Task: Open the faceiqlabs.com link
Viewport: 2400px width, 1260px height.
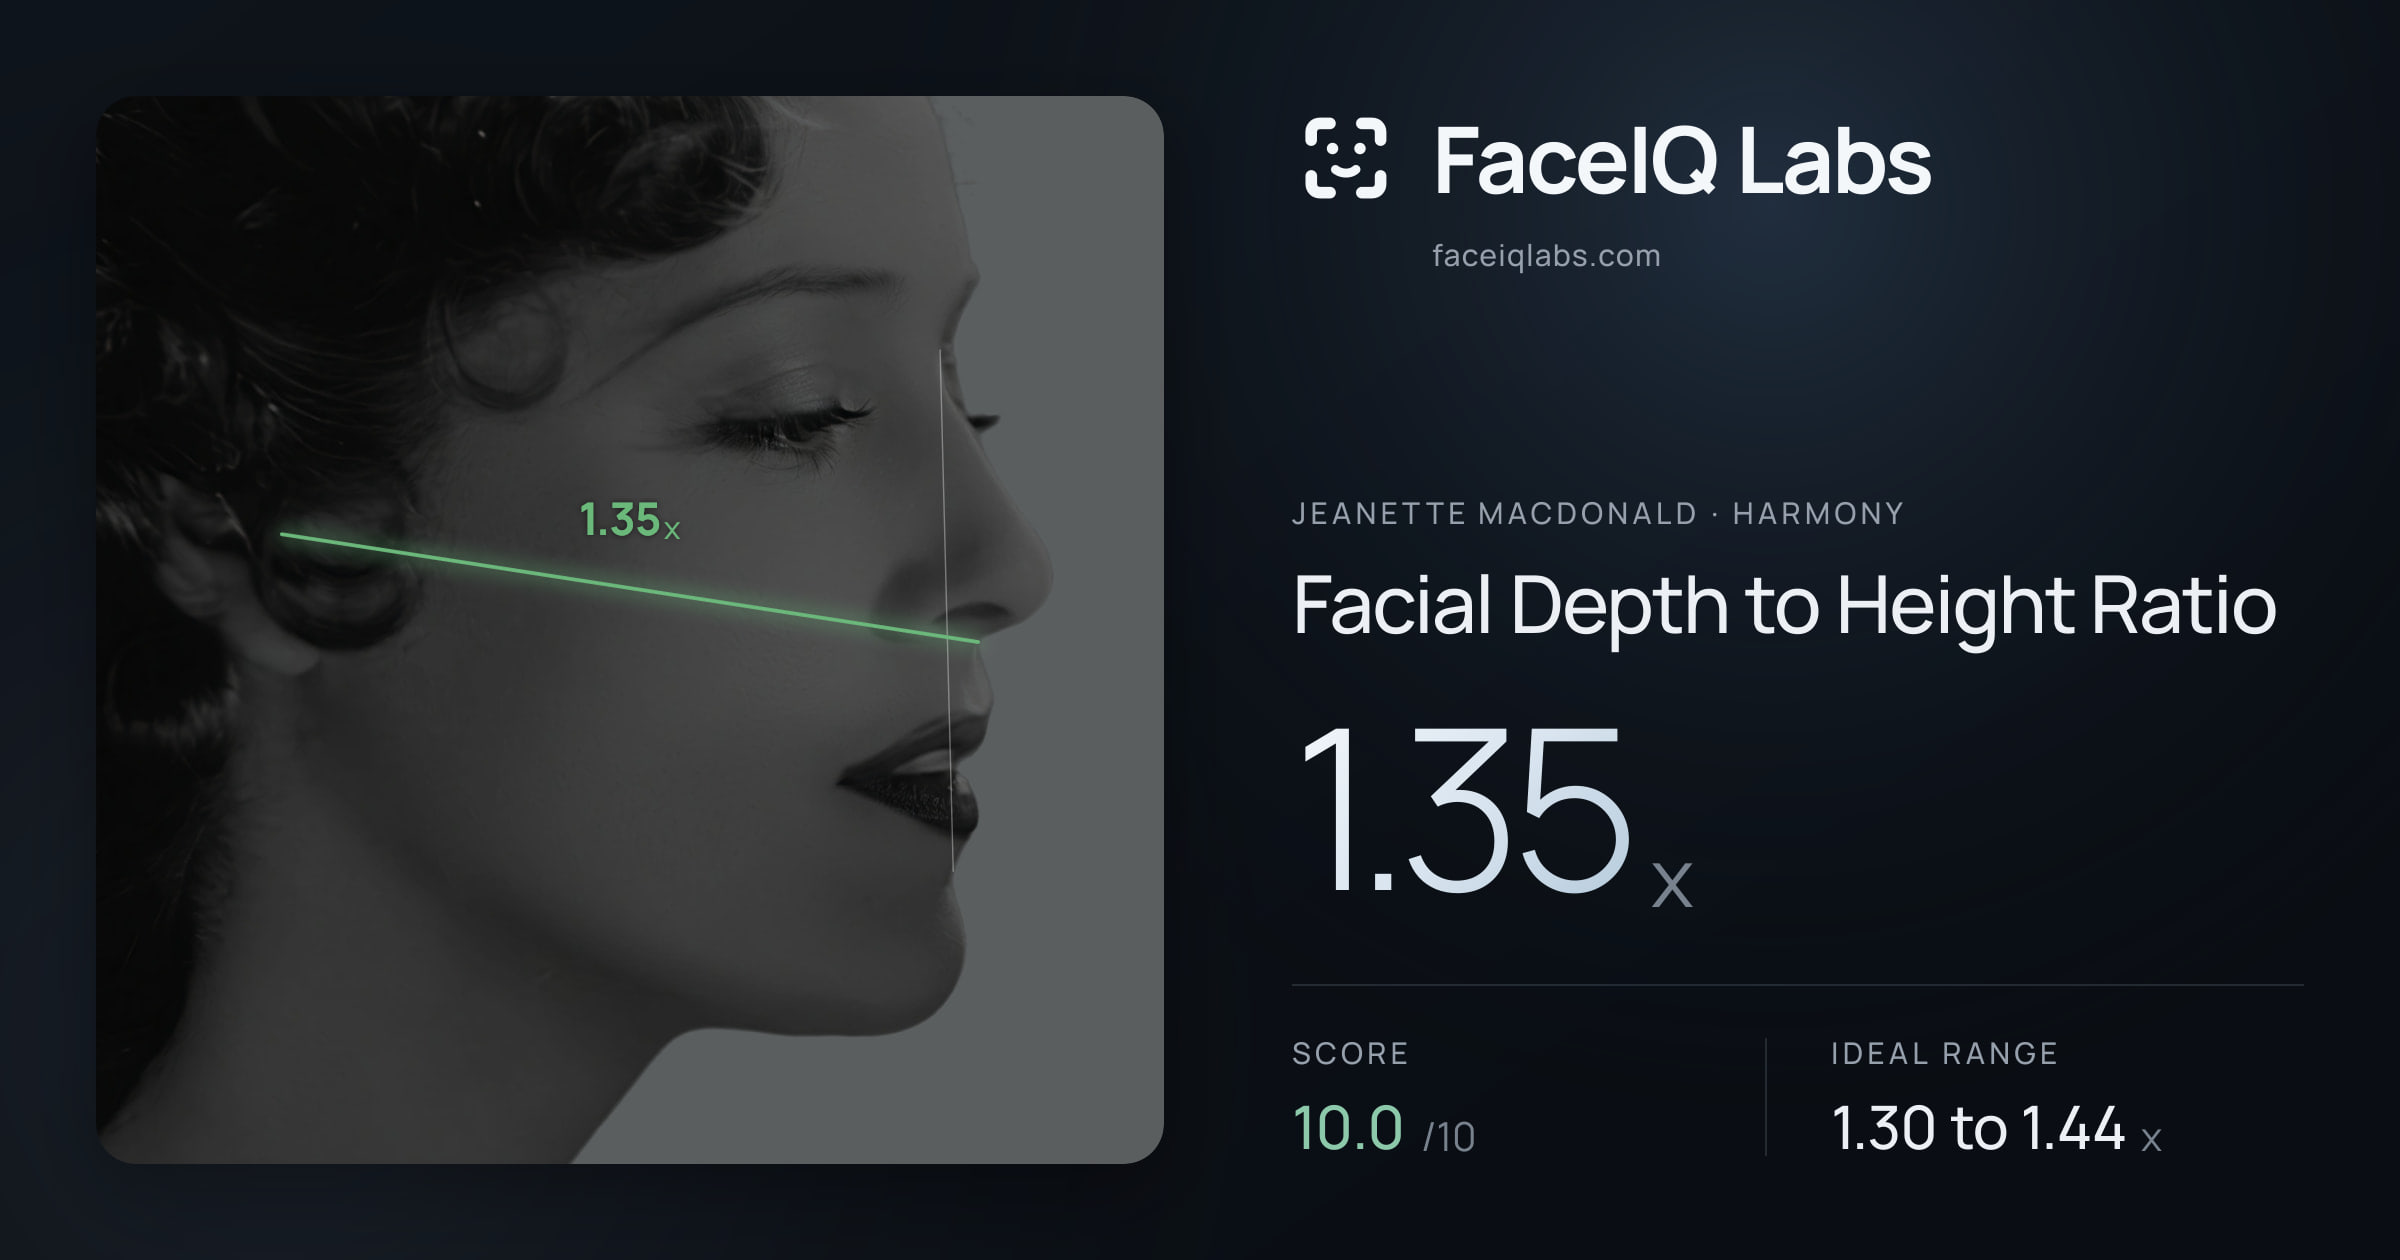Action: pyautogui.click(x=1546, y=256)
